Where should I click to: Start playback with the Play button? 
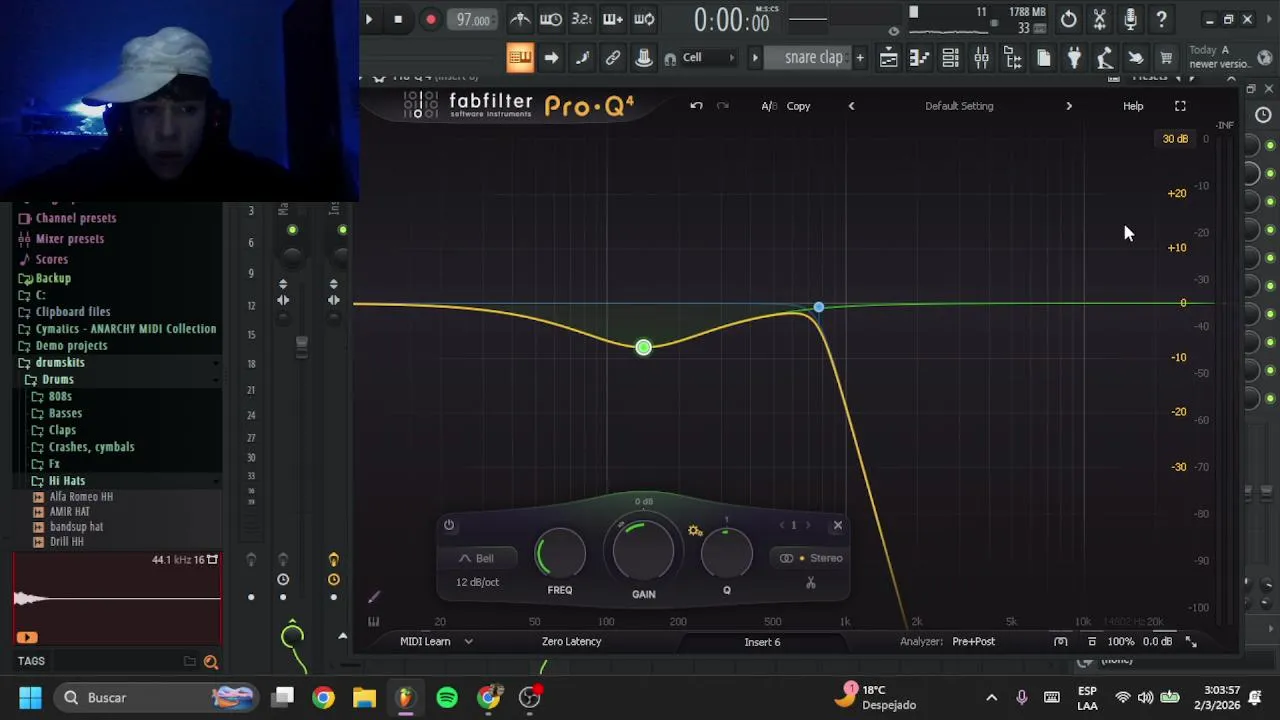click(x=369, y=19)
